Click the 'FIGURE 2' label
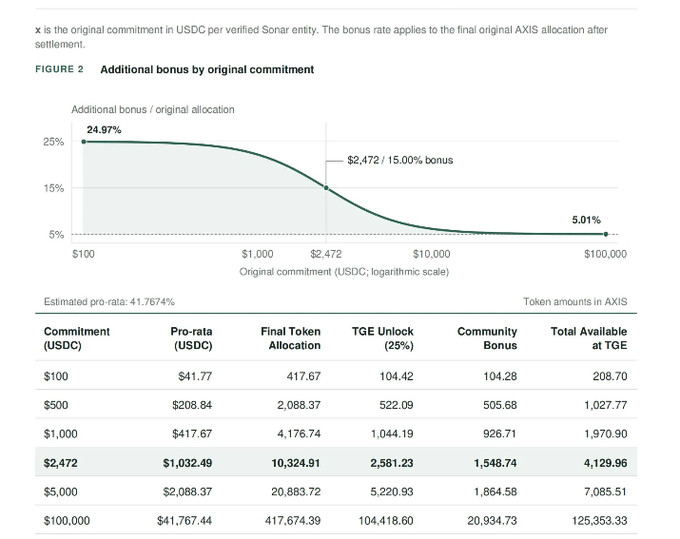Image resolution: width=680 pixels, height=539 pixels. [59, 69]
